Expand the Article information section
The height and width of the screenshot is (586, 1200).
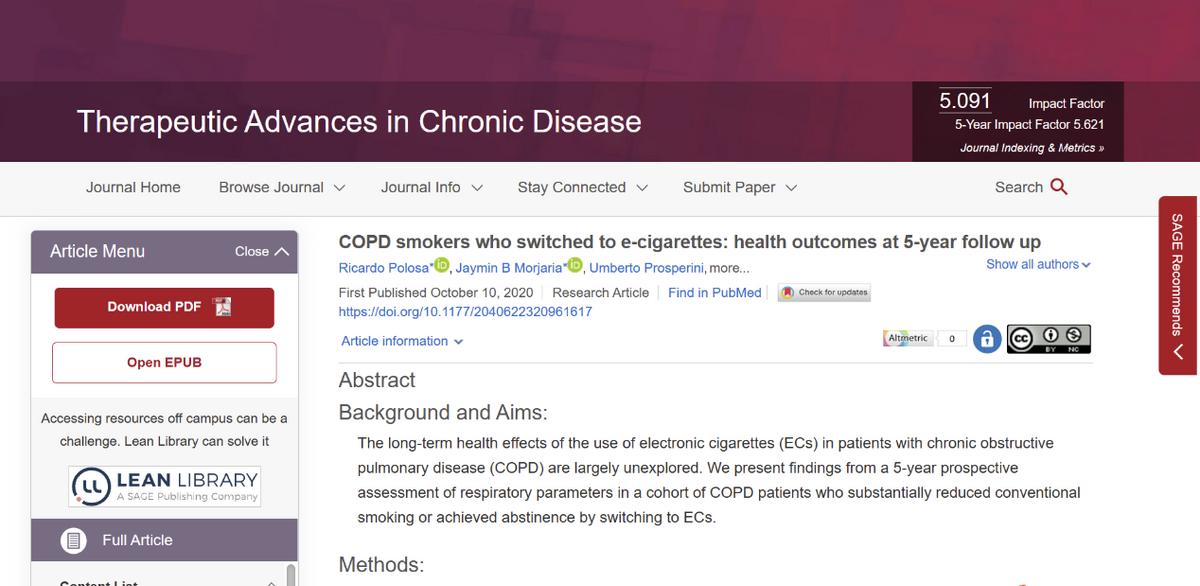(402, 341)
